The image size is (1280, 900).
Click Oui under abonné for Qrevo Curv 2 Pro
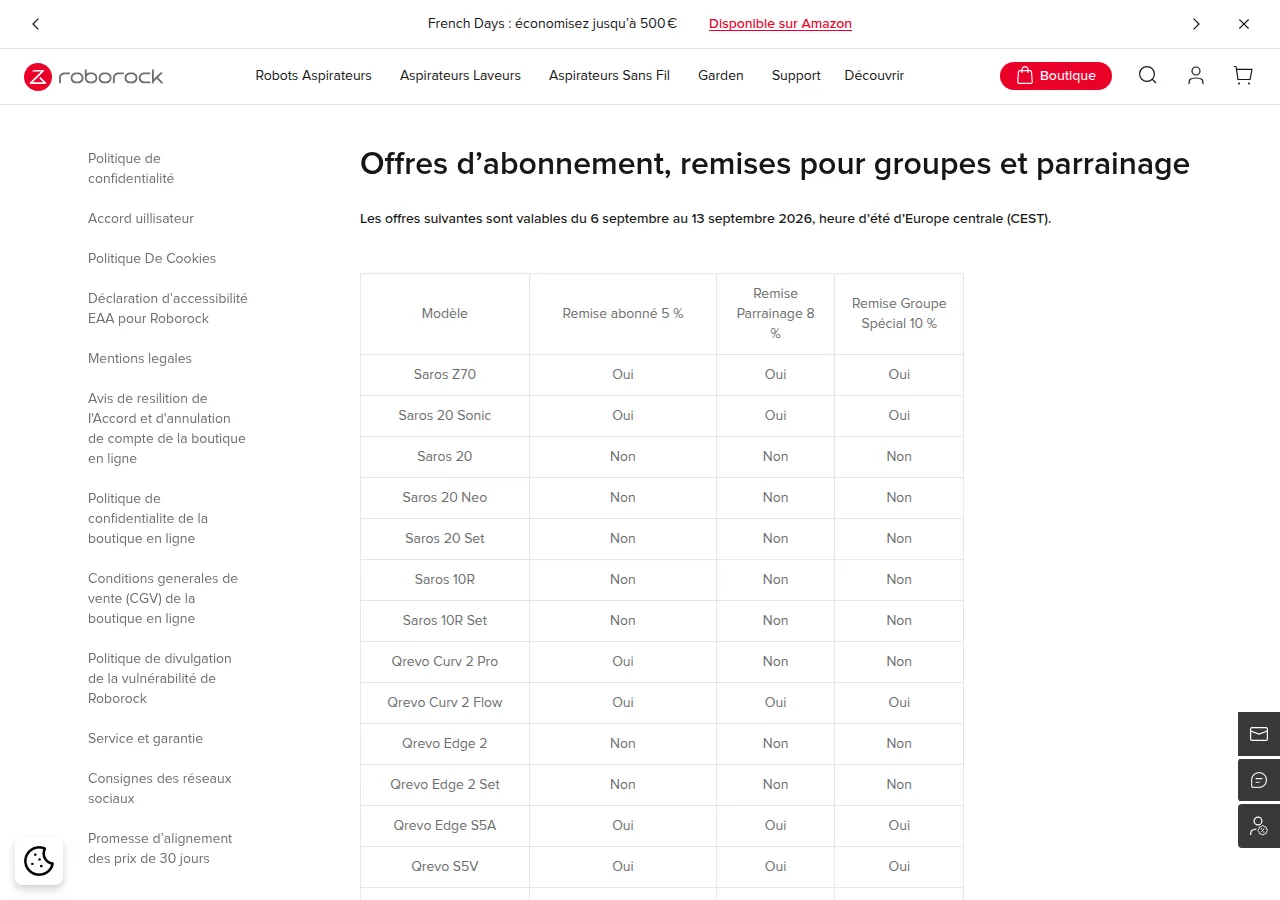(623, 661)
